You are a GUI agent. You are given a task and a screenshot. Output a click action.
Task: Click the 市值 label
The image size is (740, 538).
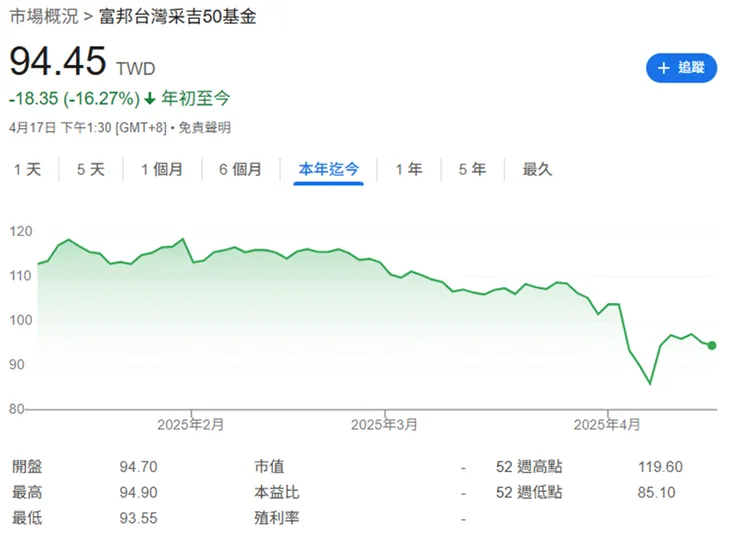coord(269,467)
